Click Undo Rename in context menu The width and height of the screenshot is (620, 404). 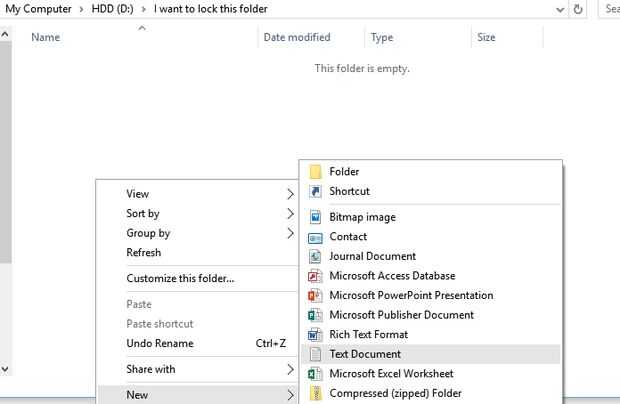pyautogui.click(x=160, y=343)
